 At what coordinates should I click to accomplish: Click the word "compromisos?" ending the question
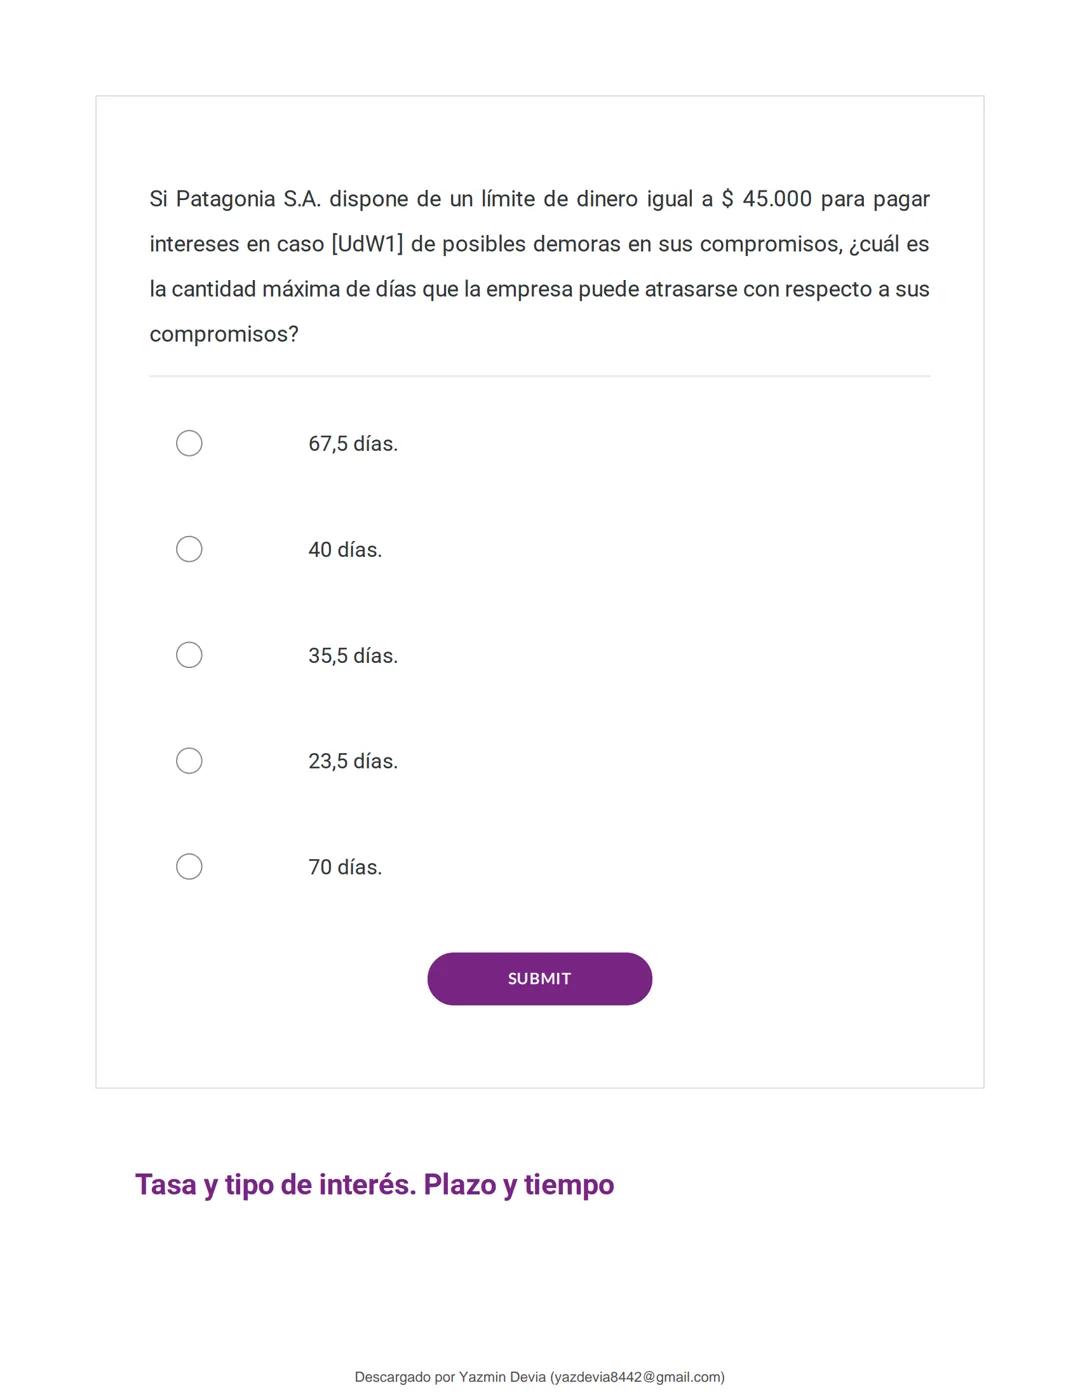pos(224,334)
